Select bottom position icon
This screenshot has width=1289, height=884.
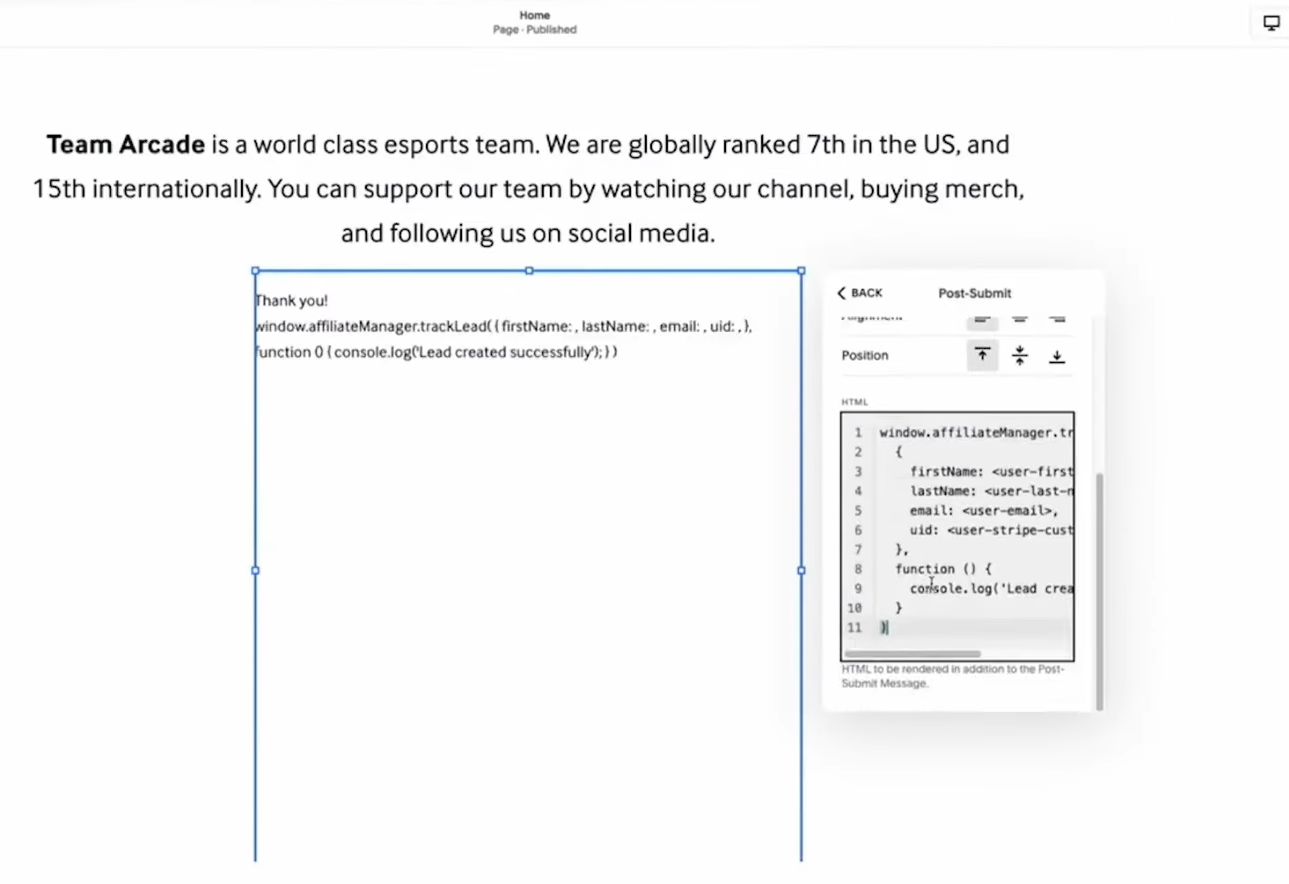pyautogui.click(x=1057, y=355)
